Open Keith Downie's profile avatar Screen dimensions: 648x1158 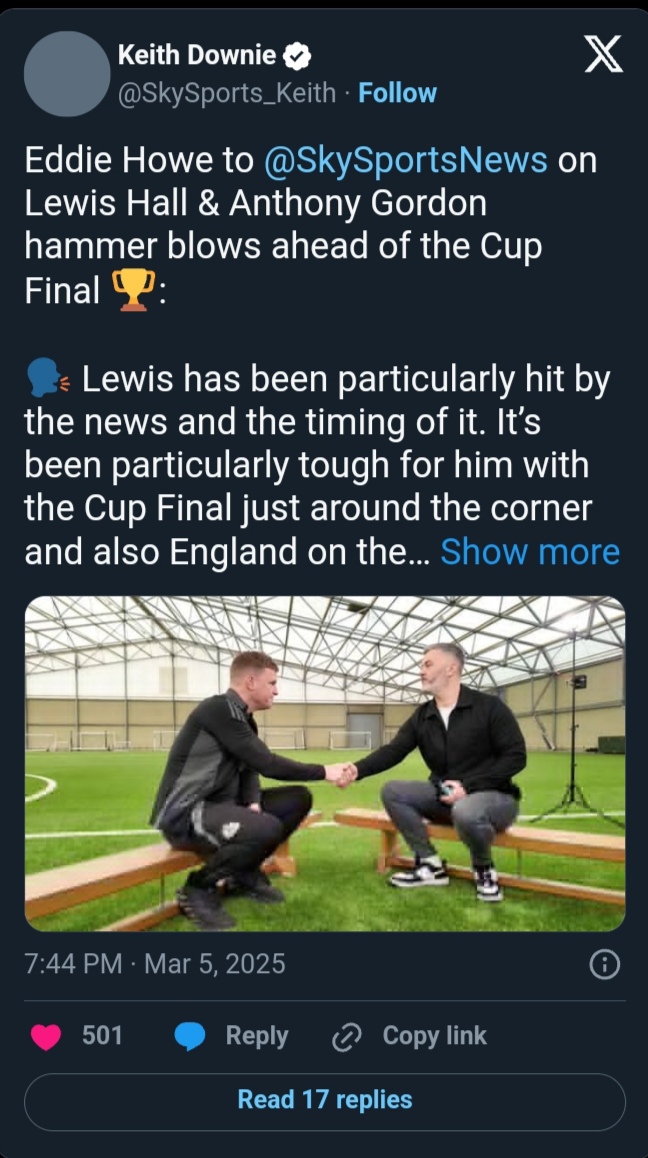(67, 74)
